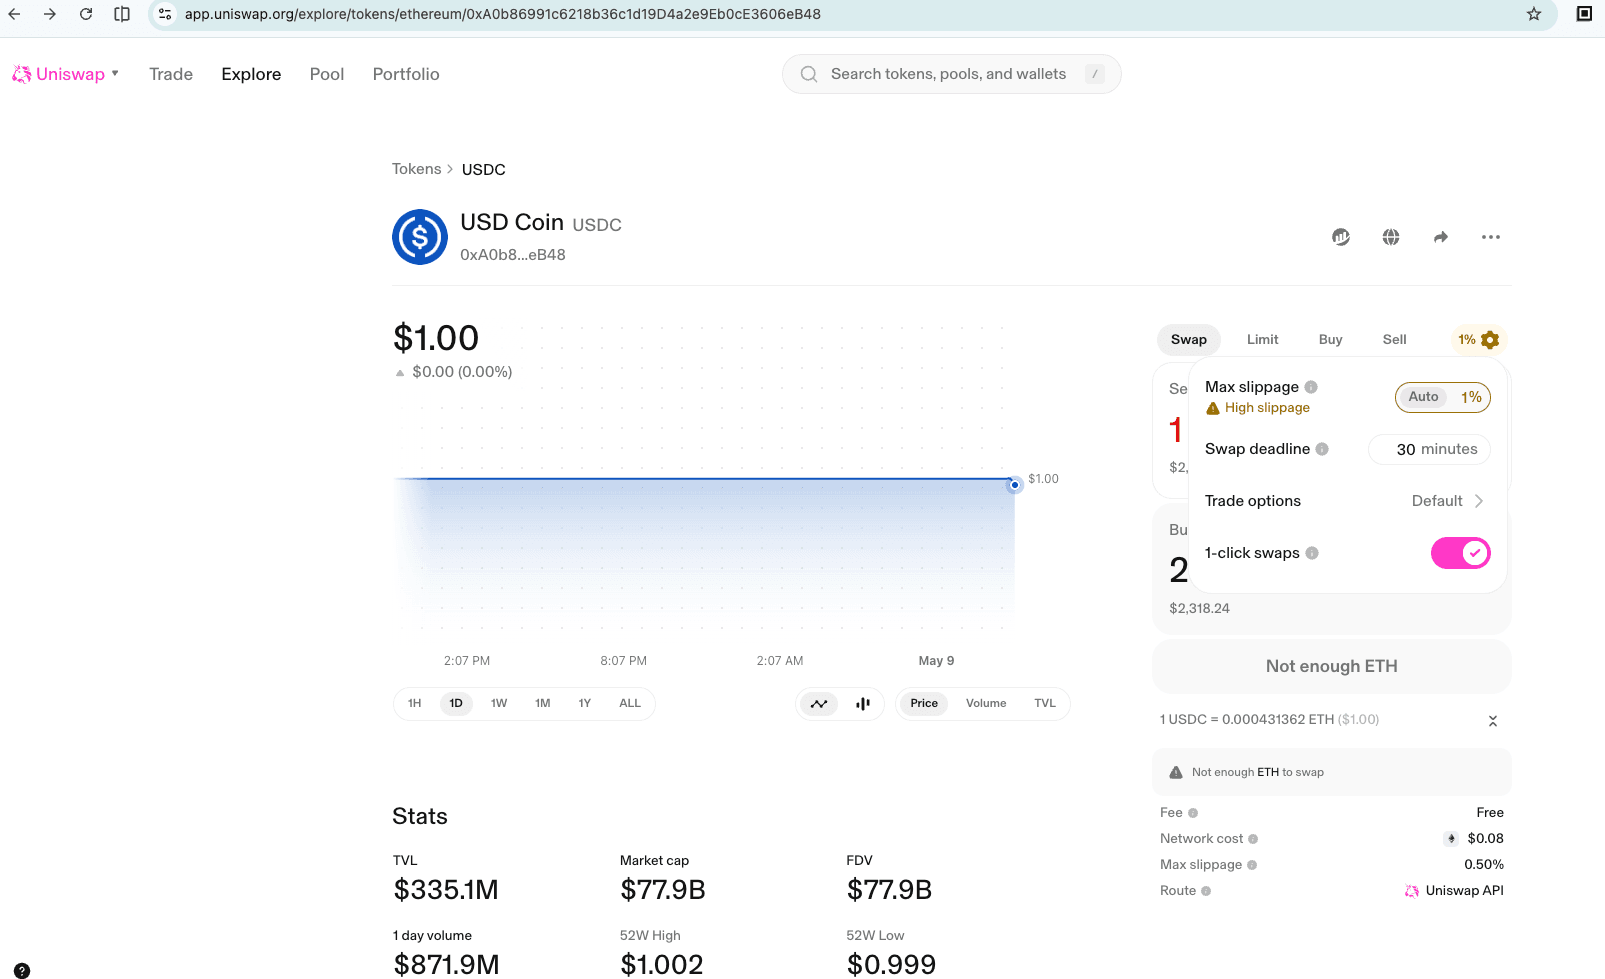
Task: Switch to candlestick chart view
Action: (863, 704)
